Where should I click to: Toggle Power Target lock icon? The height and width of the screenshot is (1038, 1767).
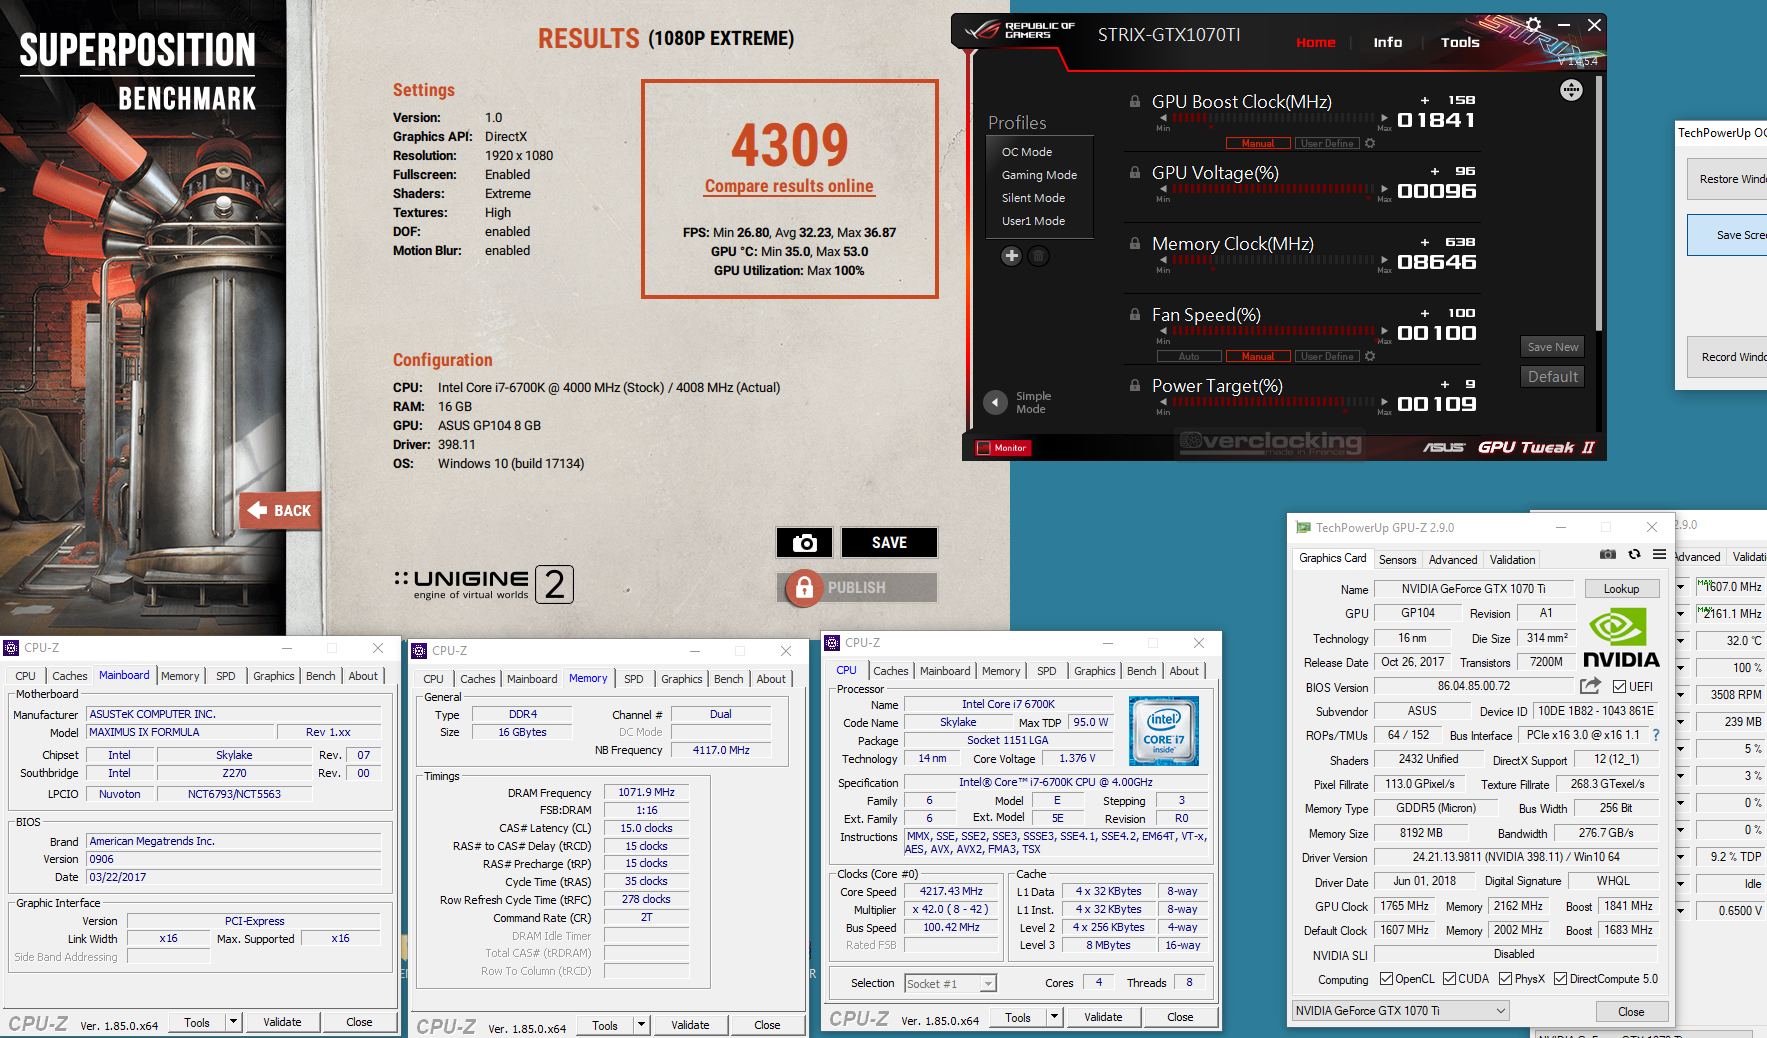[x=1135, y=385]
